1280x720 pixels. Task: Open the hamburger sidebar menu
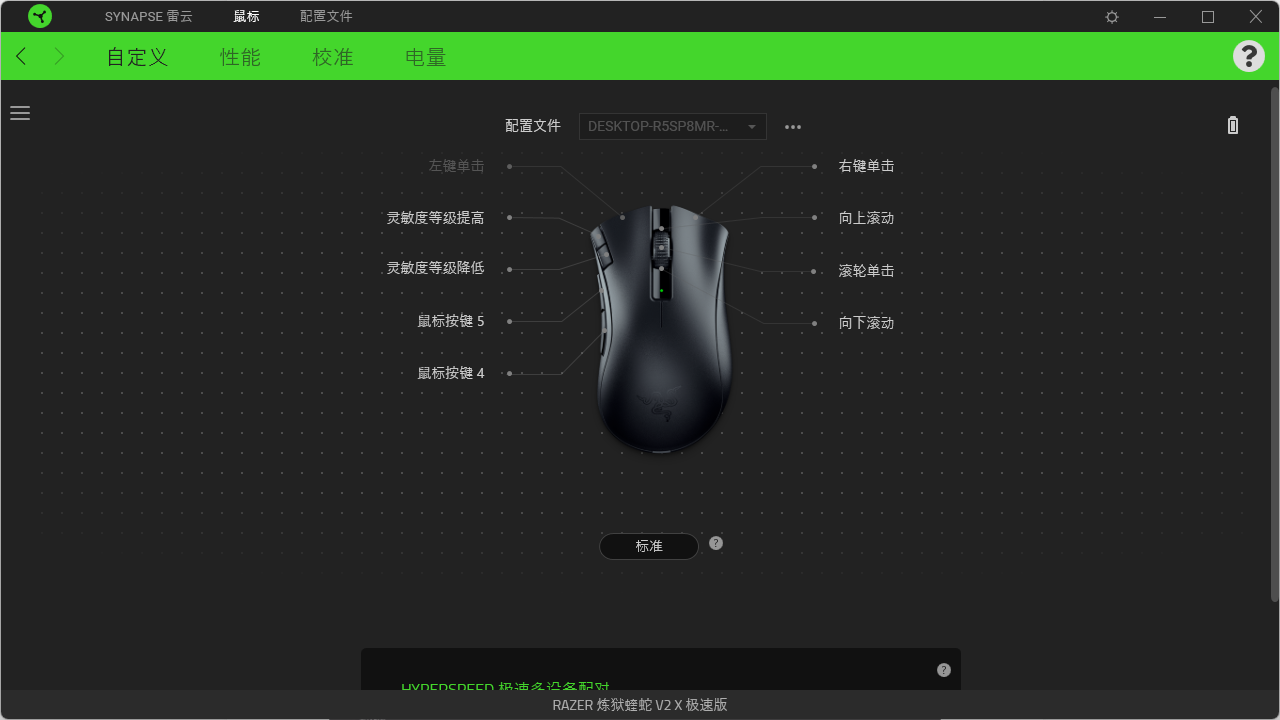(20, 113)
